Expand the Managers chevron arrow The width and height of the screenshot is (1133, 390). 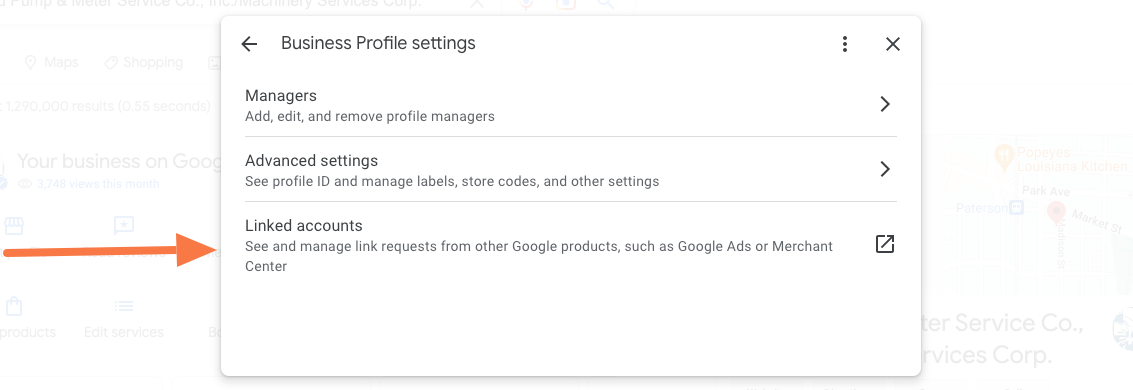[x=885, y=105]
